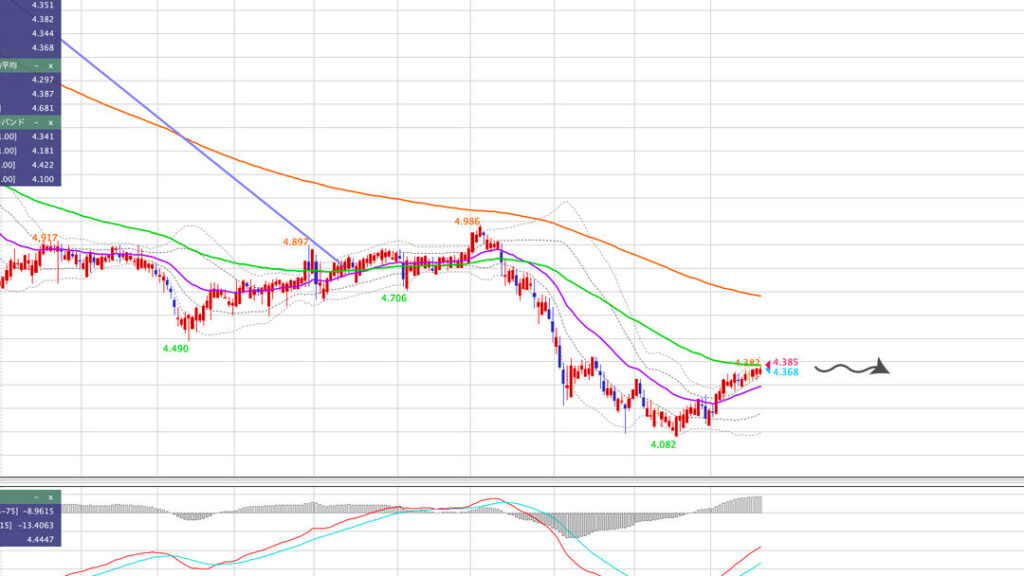Viewport: 1024px width, 576px height.
Task: Click the pink 4.385 price marker
Action: coord(784,362)
